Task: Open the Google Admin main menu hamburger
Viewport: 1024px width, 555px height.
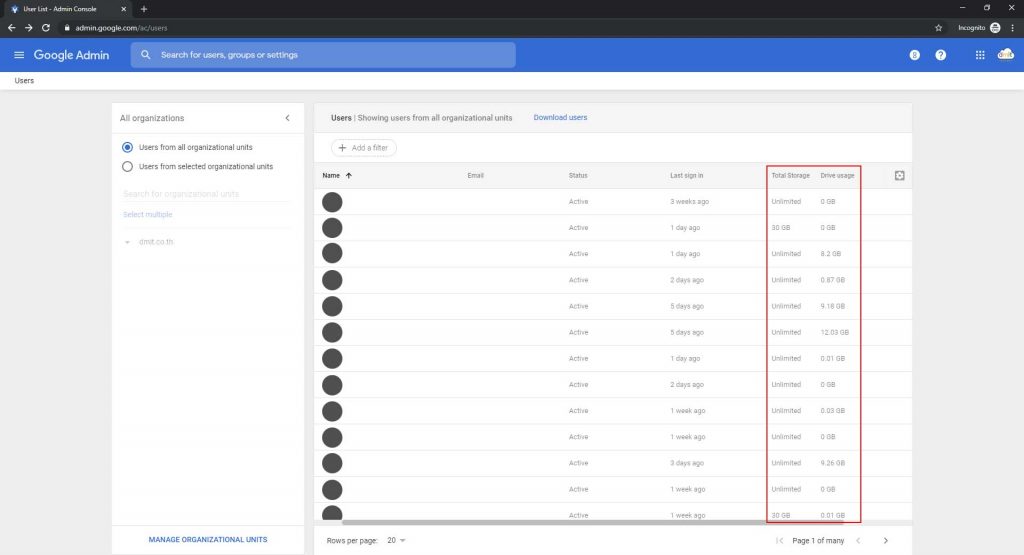Action: (19, 55)
